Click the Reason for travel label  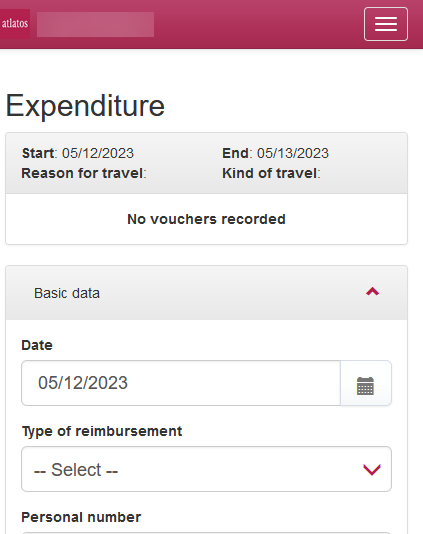coord(84,173)
